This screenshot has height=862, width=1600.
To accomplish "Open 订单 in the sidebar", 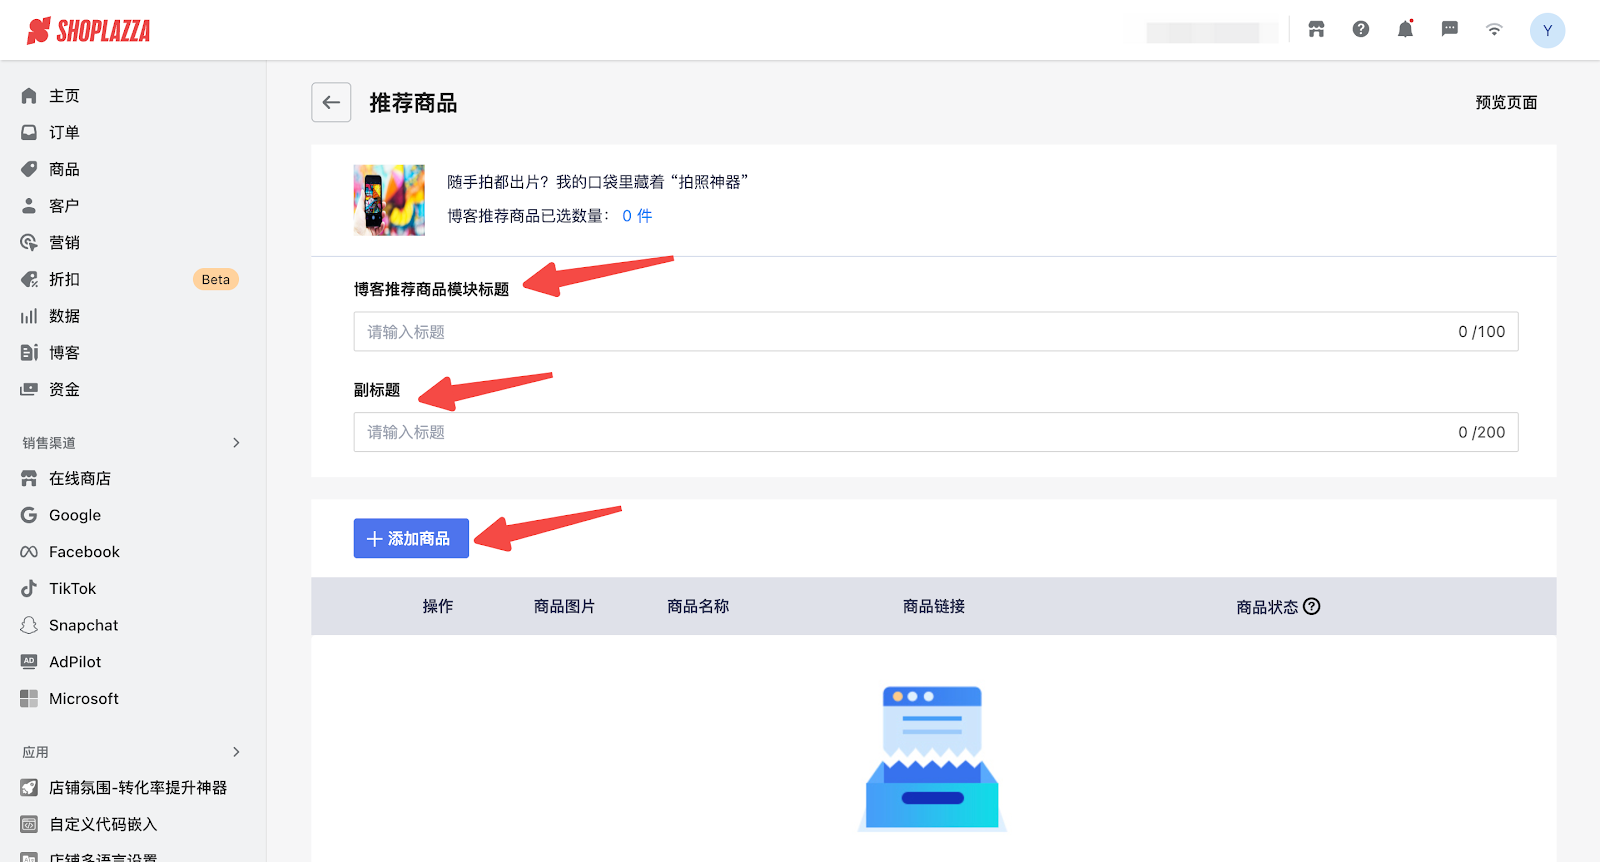I will [x=64, y=132].
